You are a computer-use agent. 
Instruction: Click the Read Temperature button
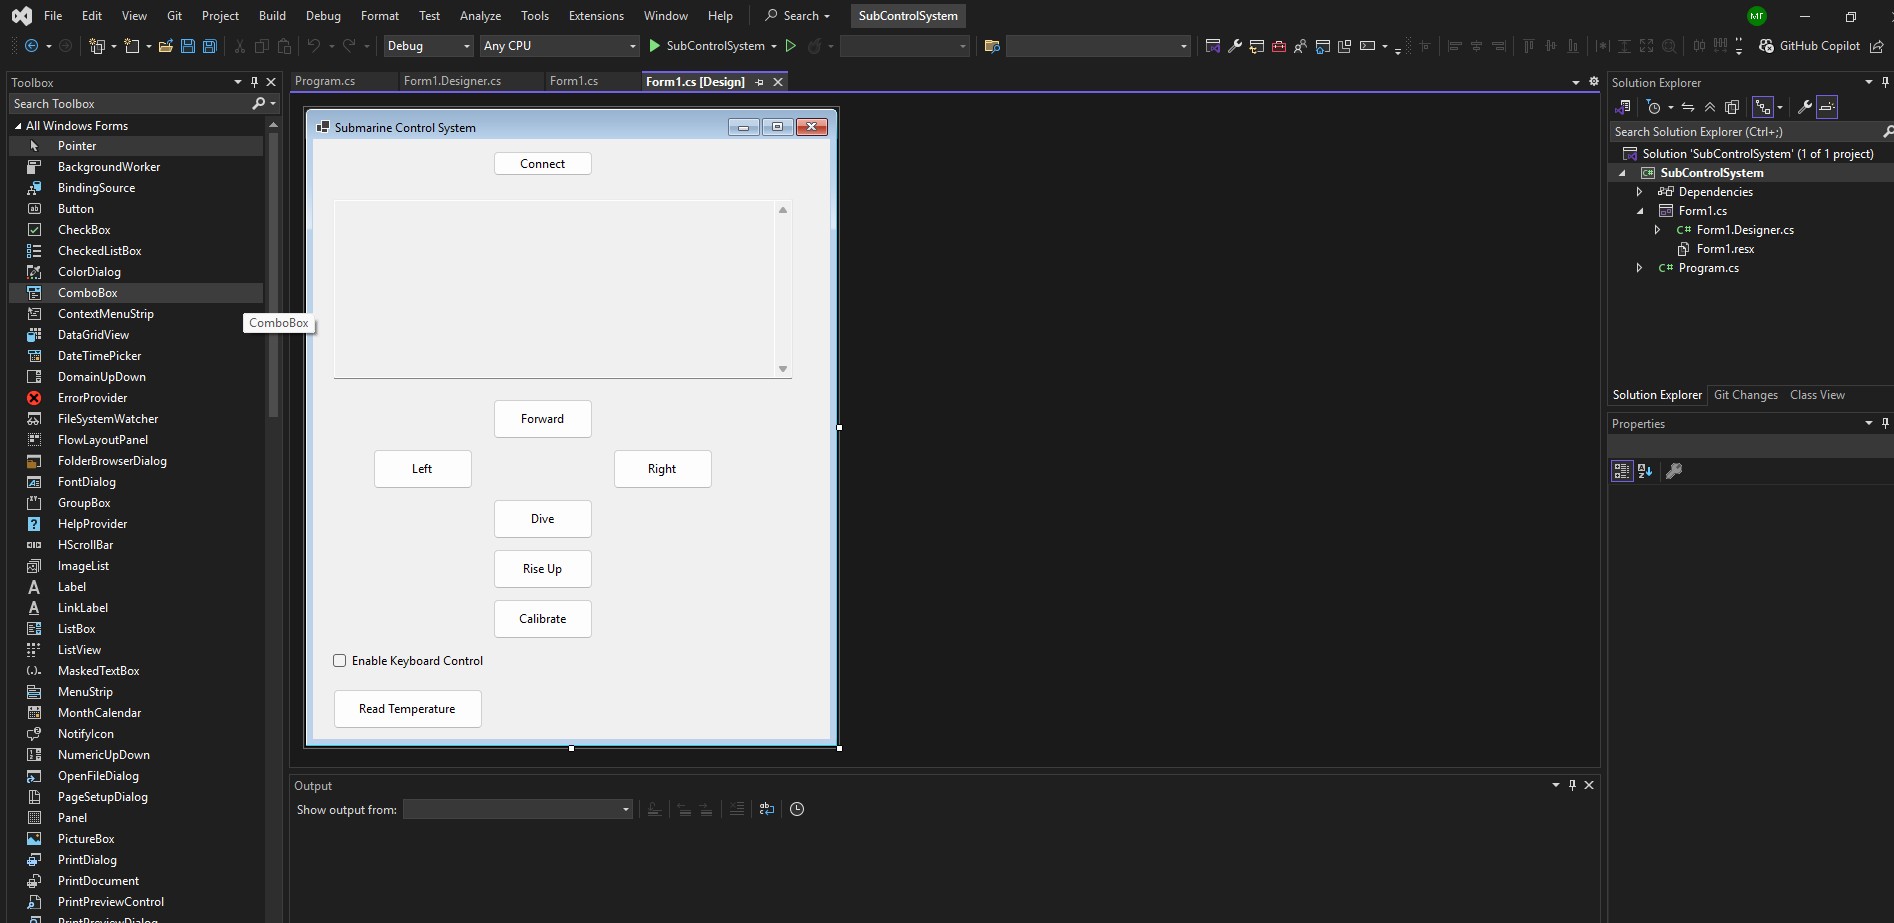pyautogui.click(x=408, y=709)
